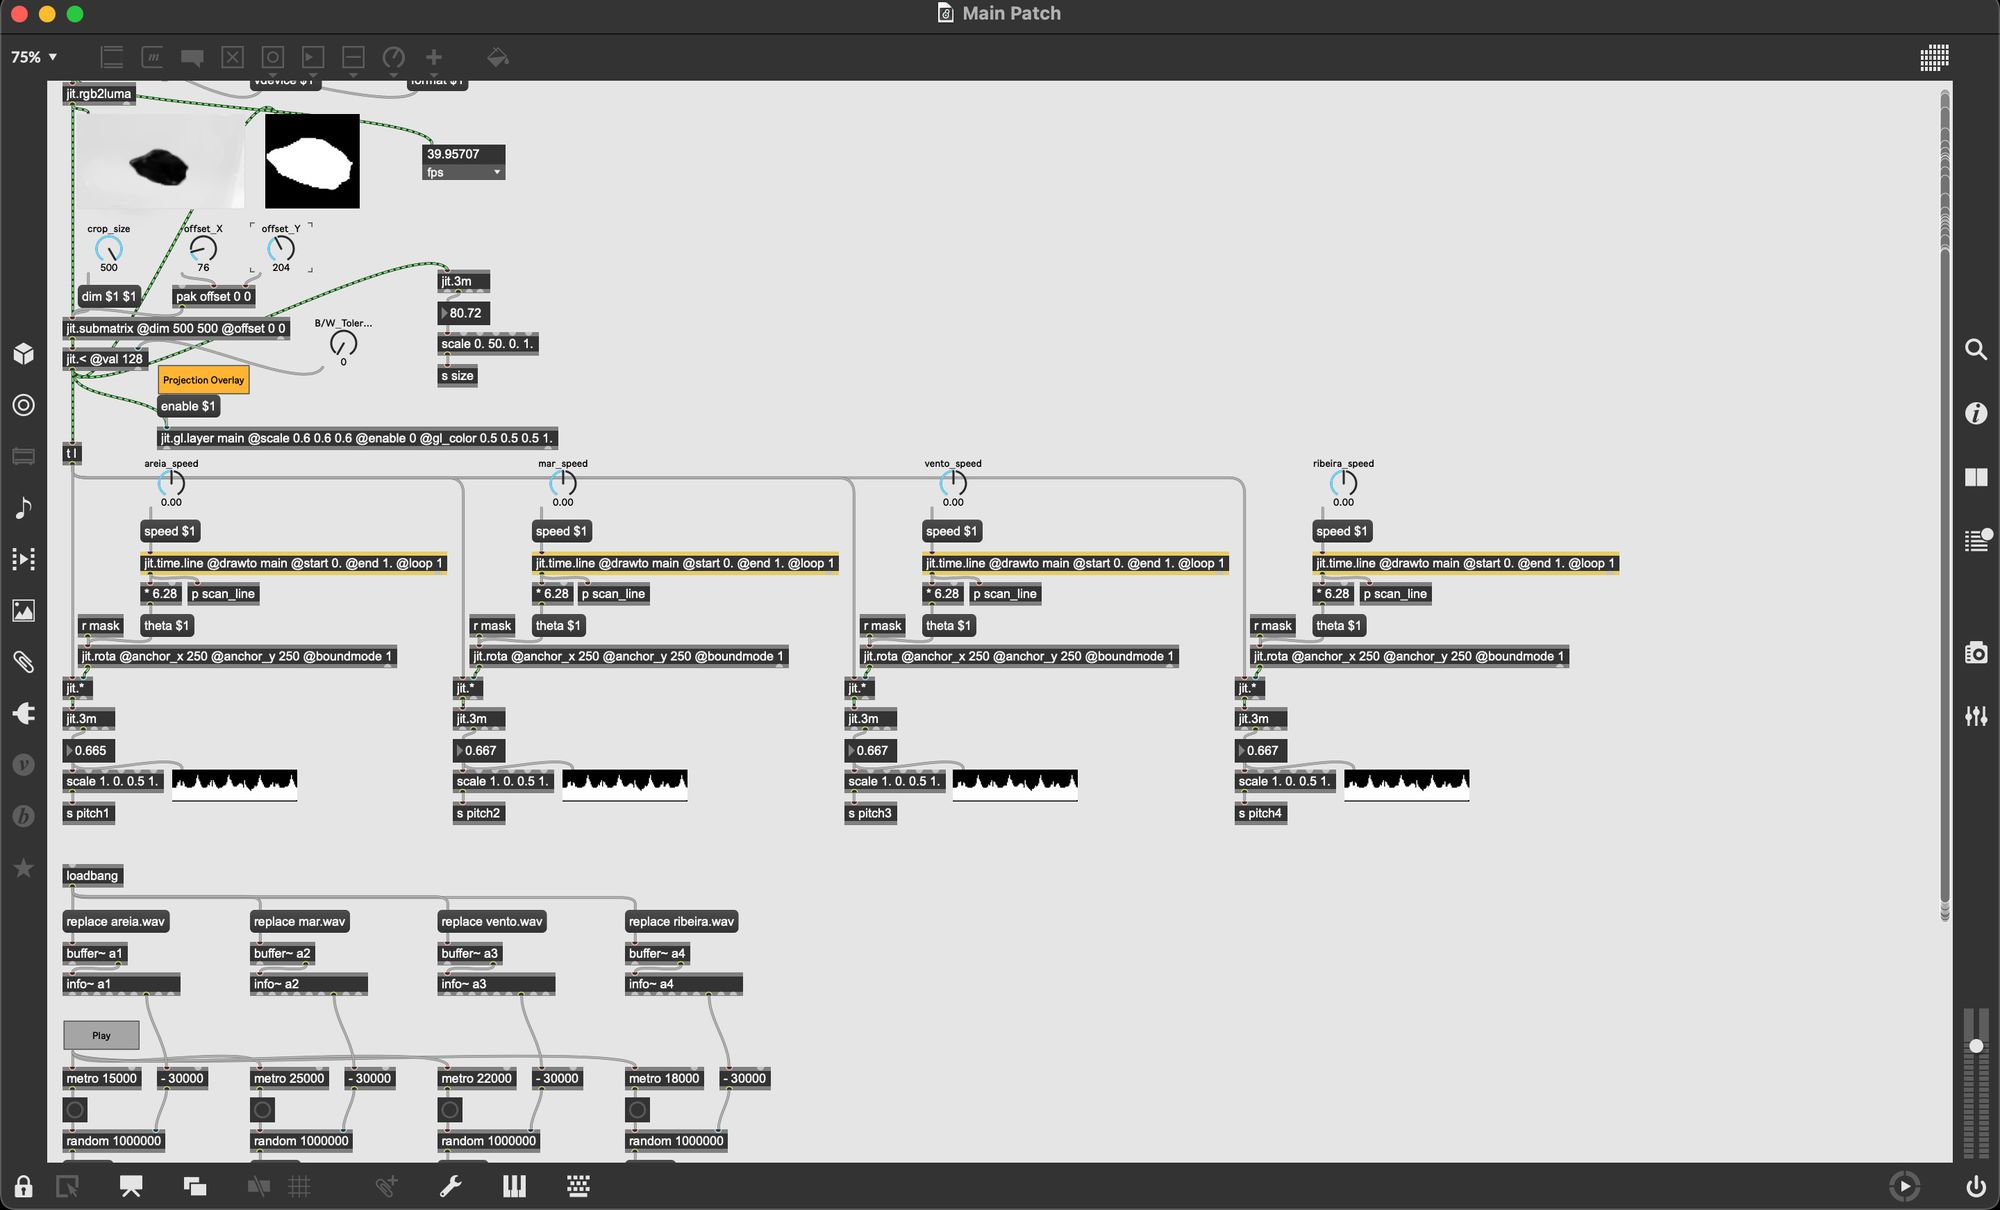Open the search magnifier in right sidebar
The height and width of the screenshot is (1210, 2000).
tap(1975, 350)
